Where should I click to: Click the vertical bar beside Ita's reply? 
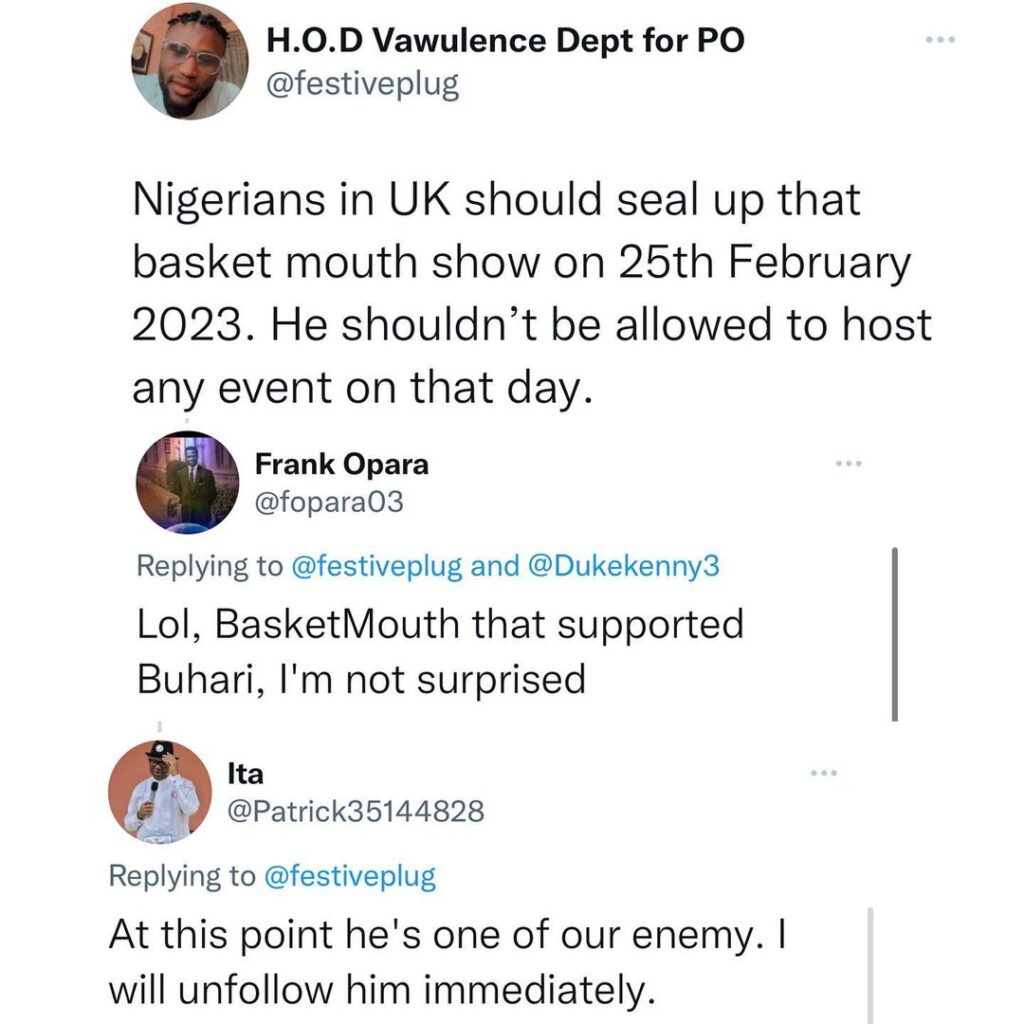click(868, 965)
